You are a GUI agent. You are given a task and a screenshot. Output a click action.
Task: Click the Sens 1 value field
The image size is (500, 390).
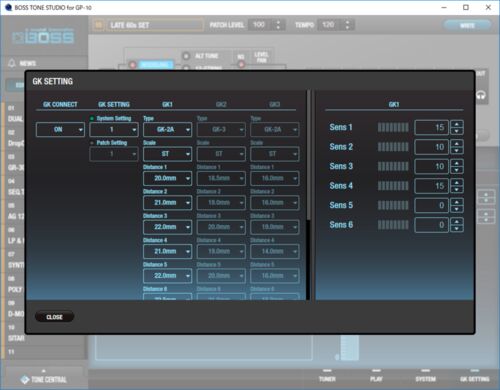pyautogui.click(x=431, y=127)
